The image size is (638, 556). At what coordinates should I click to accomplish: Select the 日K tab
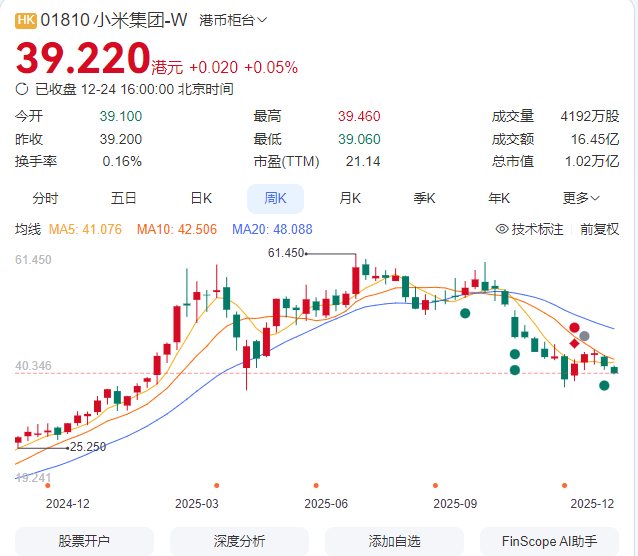201,198
